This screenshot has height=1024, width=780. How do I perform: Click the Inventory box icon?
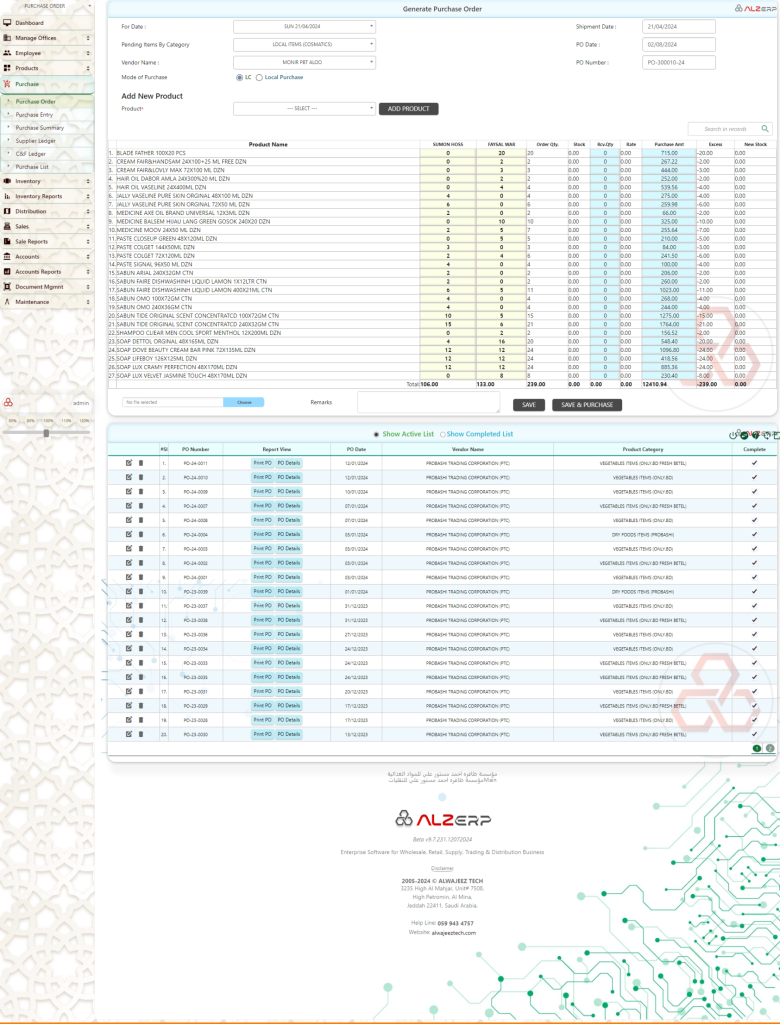tap(7, 181)
